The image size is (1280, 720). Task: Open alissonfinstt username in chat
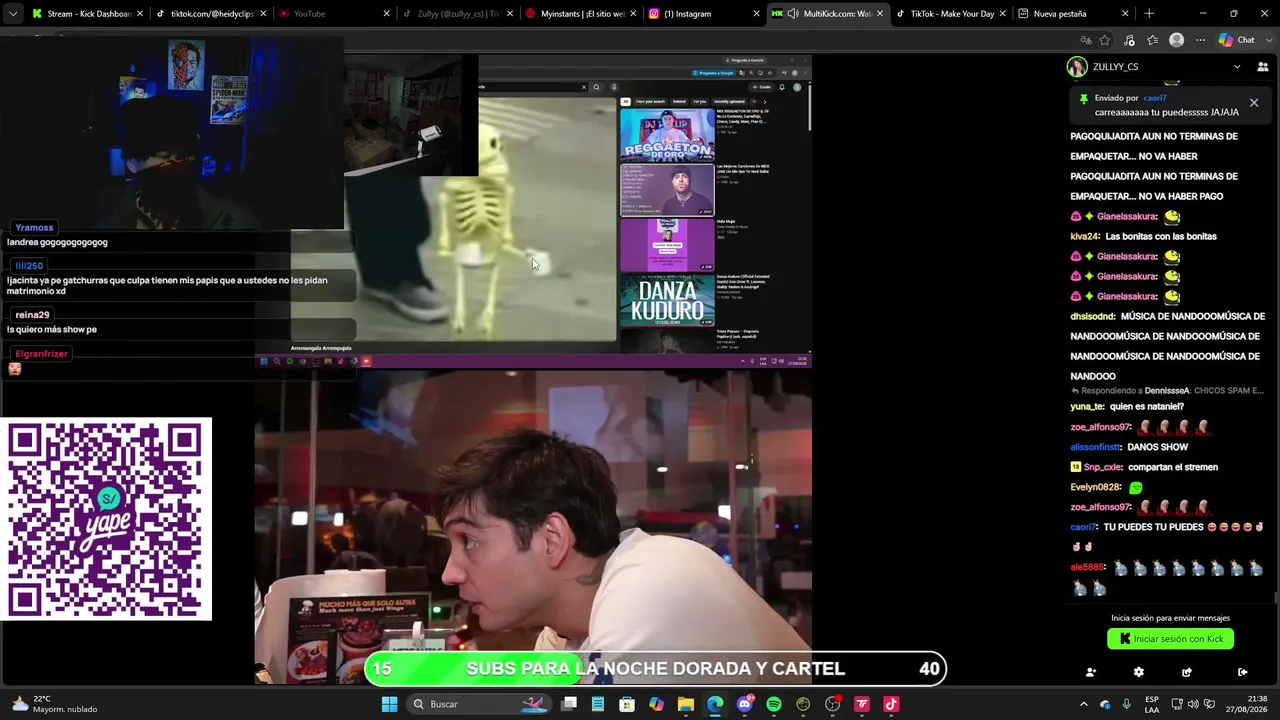pos(1095,447)
